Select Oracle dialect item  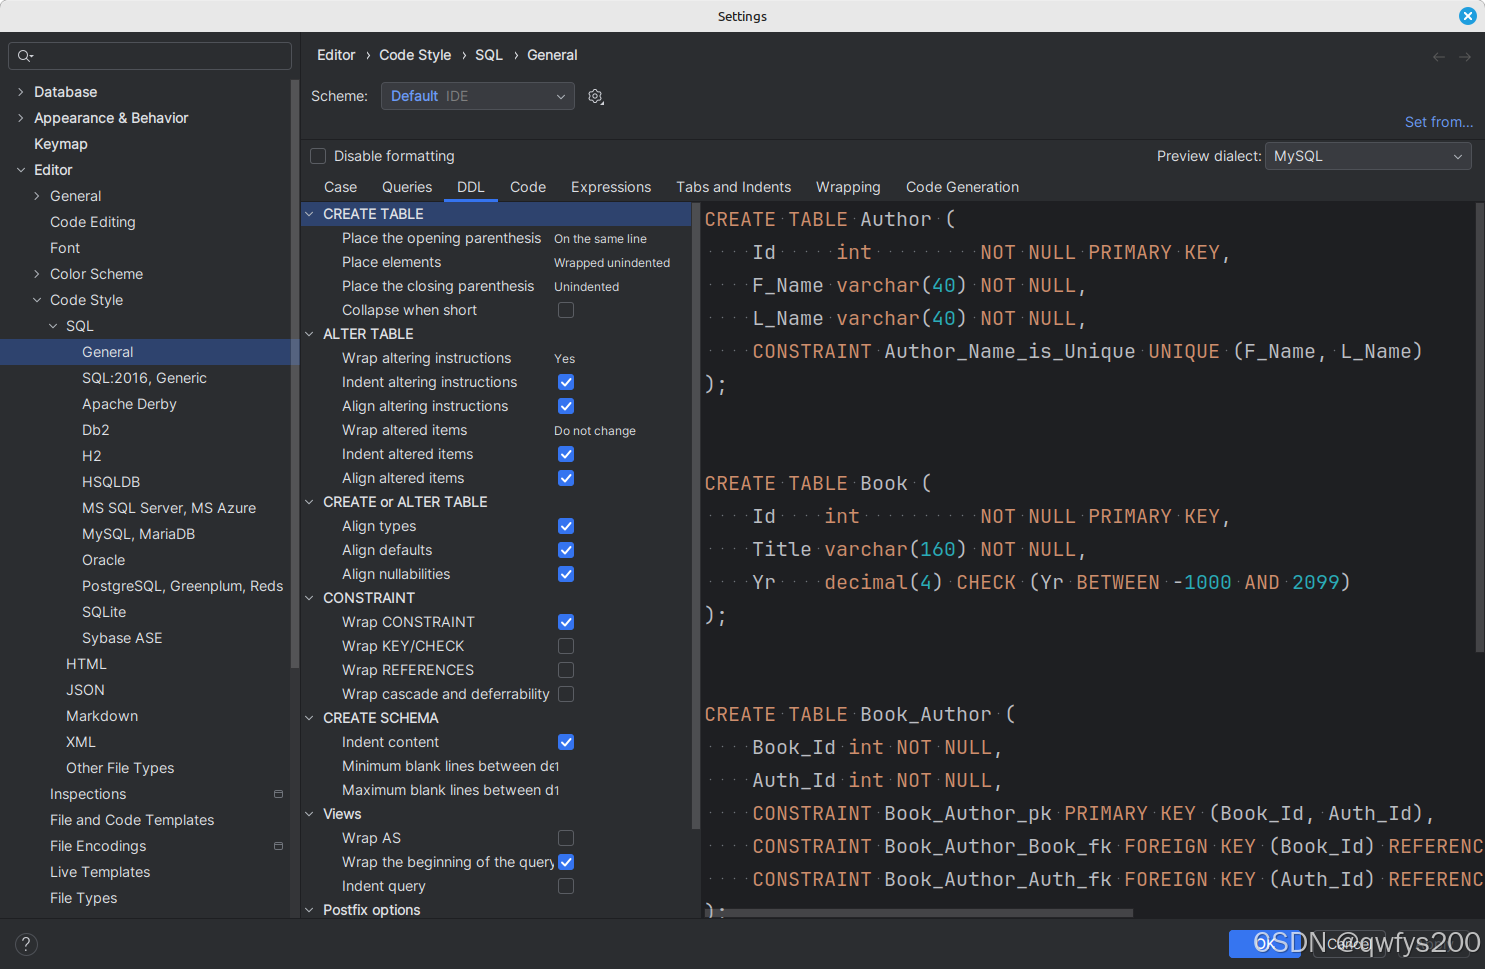(103, 560)
